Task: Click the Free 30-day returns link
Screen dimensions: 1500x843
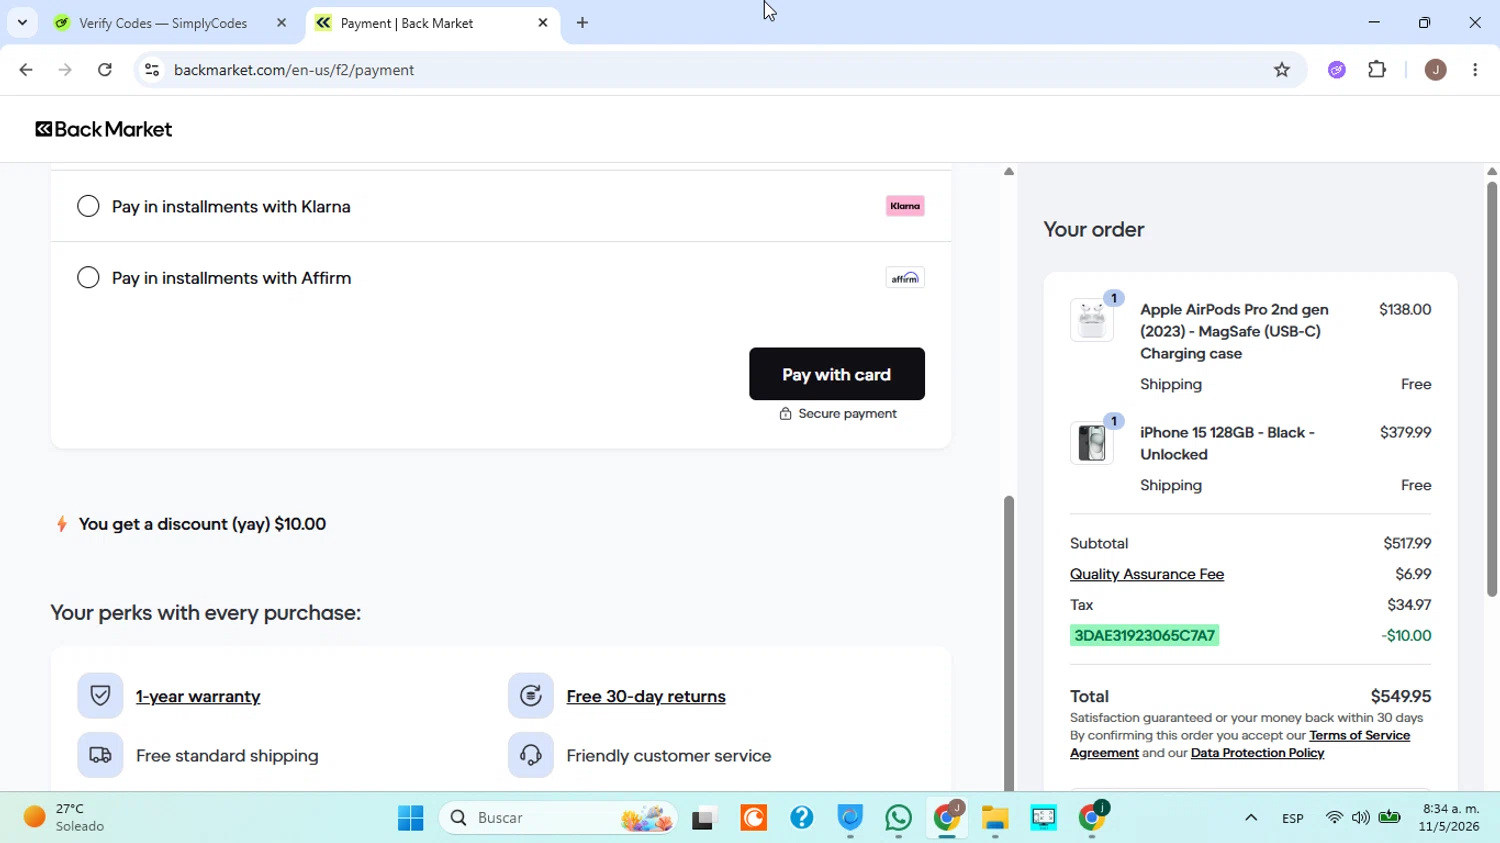Action: point(646,696)
